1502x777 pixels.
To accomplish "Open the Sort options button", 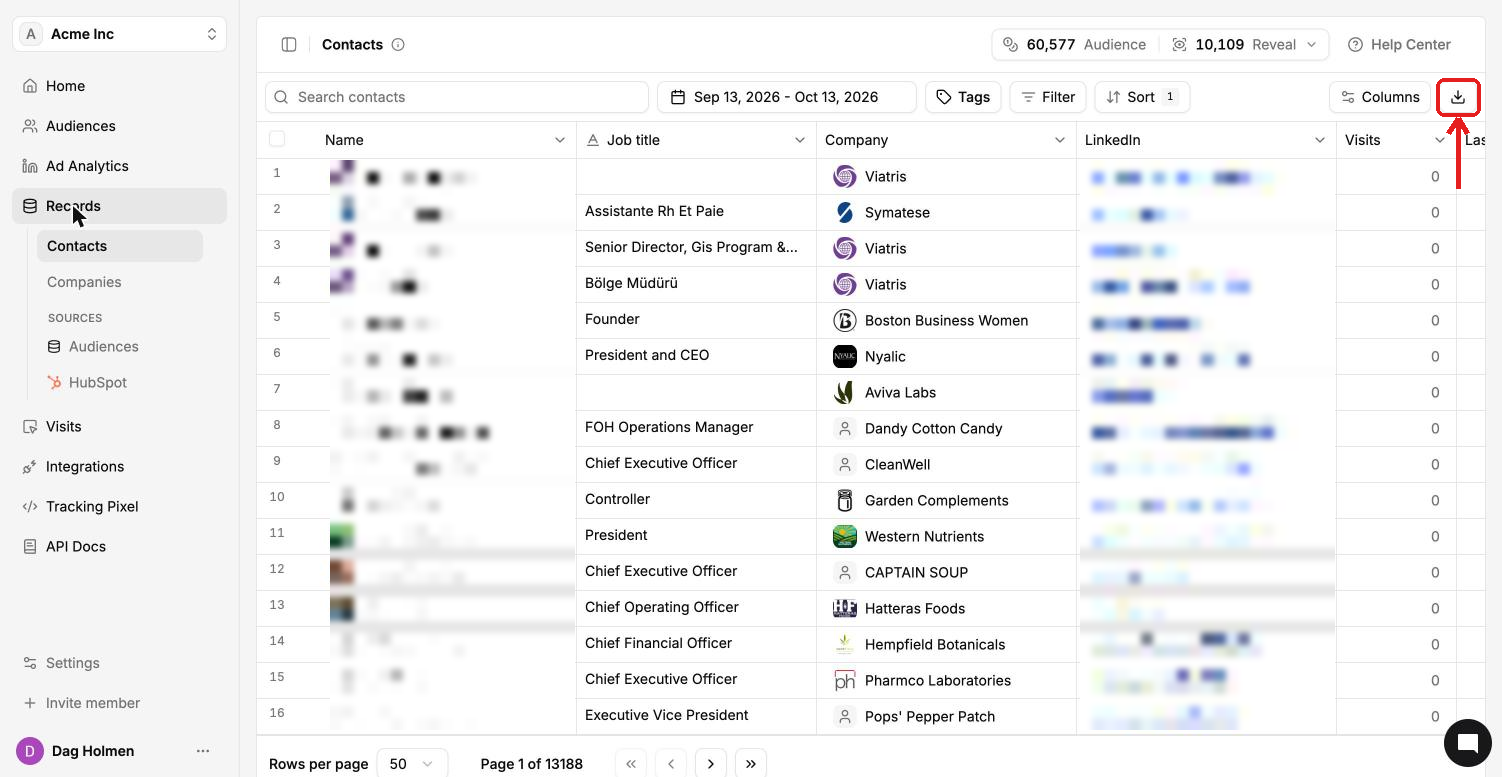I will (1142, 97).
